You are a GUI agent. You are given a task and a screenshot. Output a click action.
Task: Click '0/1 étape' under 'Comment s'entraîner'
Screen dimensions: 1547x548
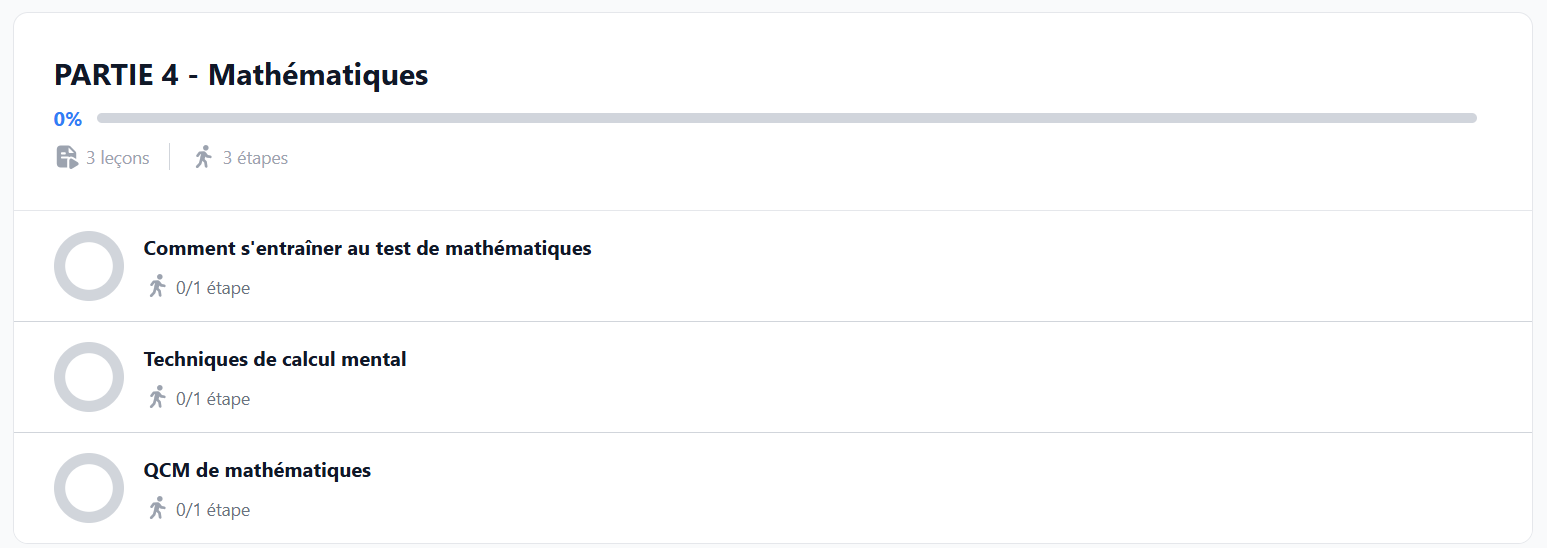pyautogui.click(x=213, y=288)
